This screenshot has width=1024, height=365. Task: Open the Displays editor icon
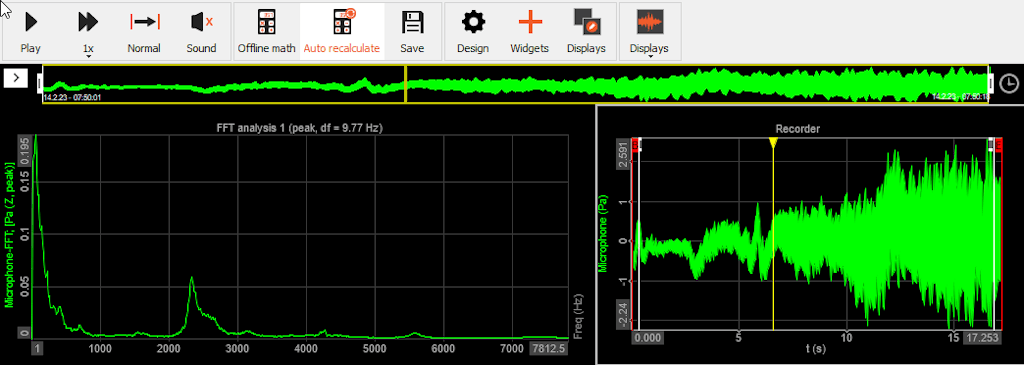point(586,31)
